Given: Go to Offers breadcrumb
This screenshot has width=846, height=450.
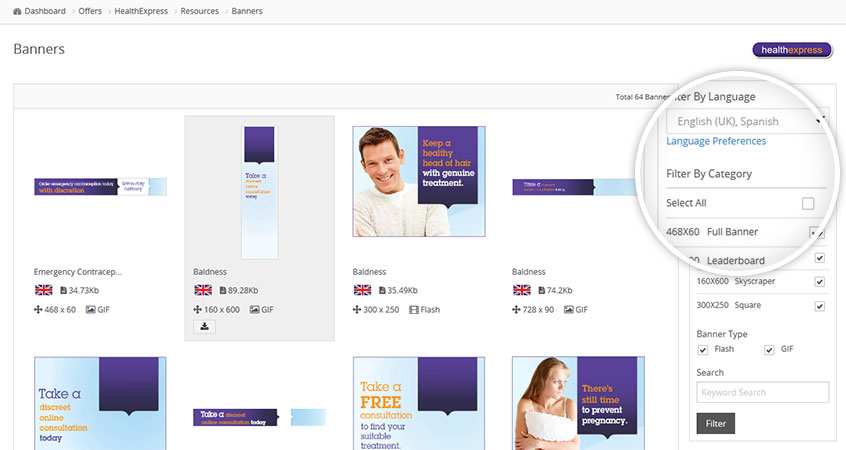Looking at the screenshot, I should tap(90, 11).
